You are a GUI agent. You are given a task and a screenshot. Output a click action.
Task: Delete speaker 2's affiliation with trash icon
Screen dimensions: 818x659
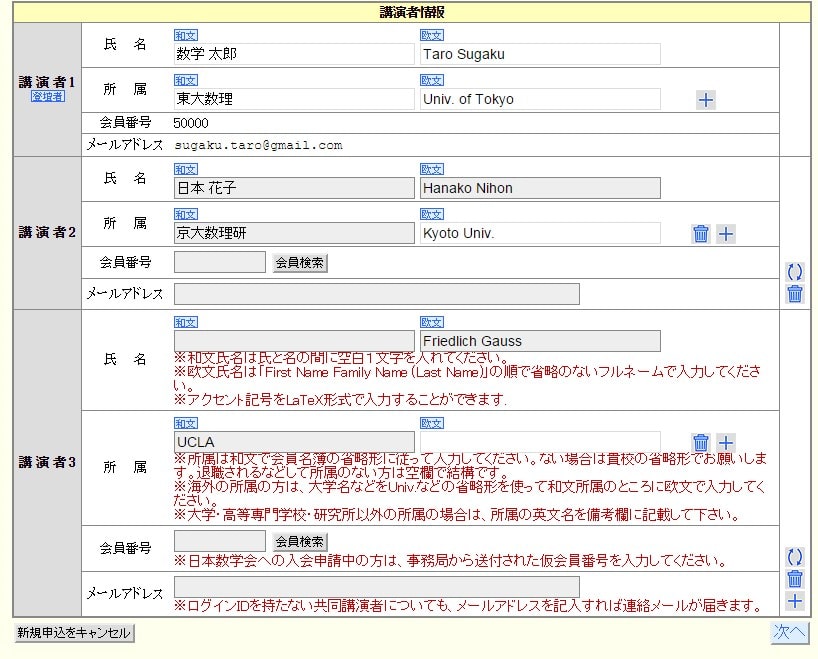tap(701, 234)
